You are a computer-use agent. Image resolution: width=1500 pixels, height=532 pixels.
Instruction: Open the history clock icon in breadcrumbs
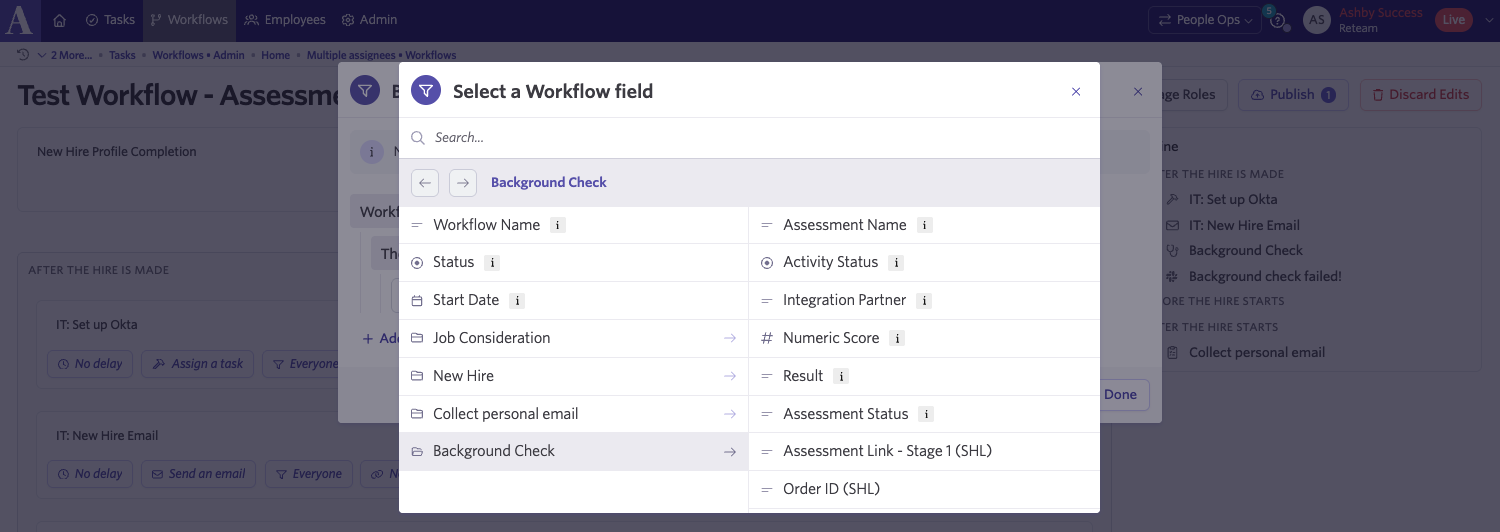coord(23,55)
